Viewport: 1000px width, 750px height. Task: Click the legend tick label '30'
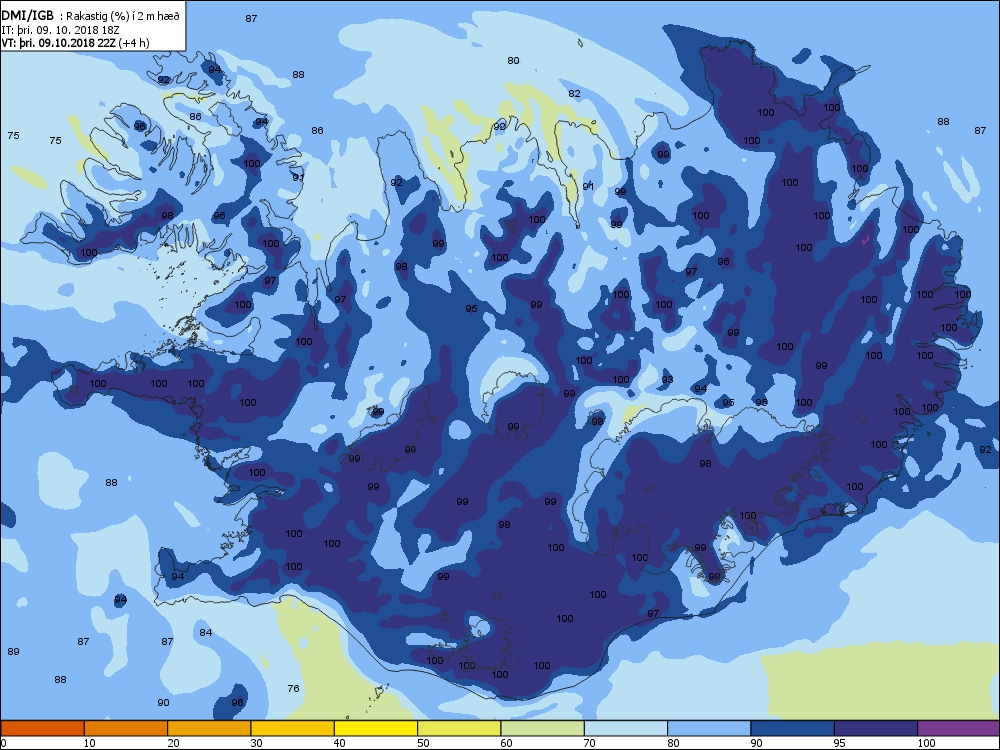pyautogui.click(x=256, y=743)
